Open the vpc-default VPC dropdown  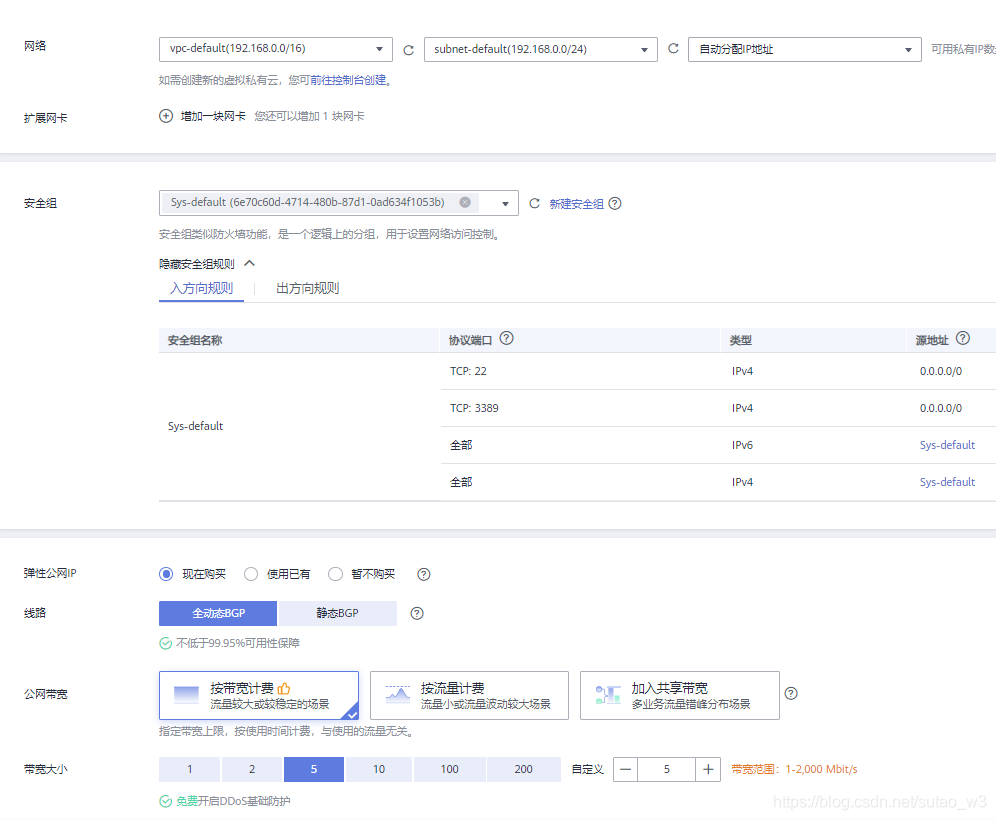(276, 49)
